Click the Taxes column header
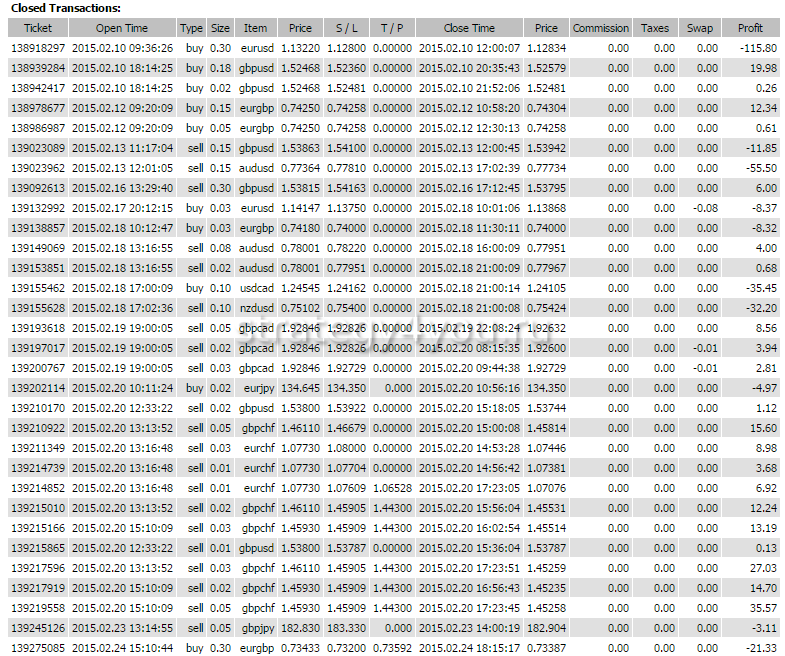The height and width of the screenshot is (656, 785). tap(655, 28)
